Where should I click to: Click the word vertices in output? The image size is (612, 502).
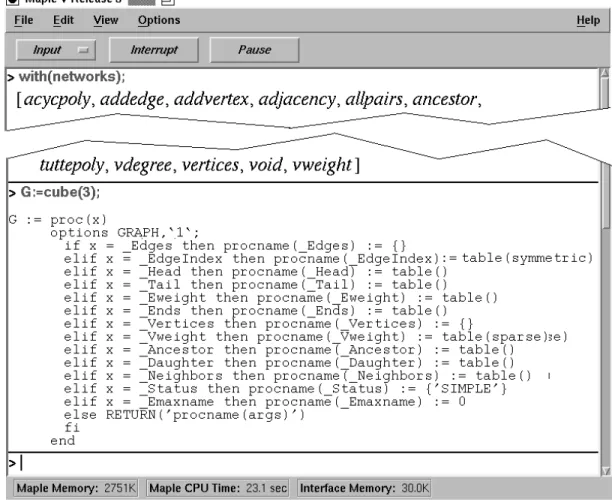[x=210, y=165]
